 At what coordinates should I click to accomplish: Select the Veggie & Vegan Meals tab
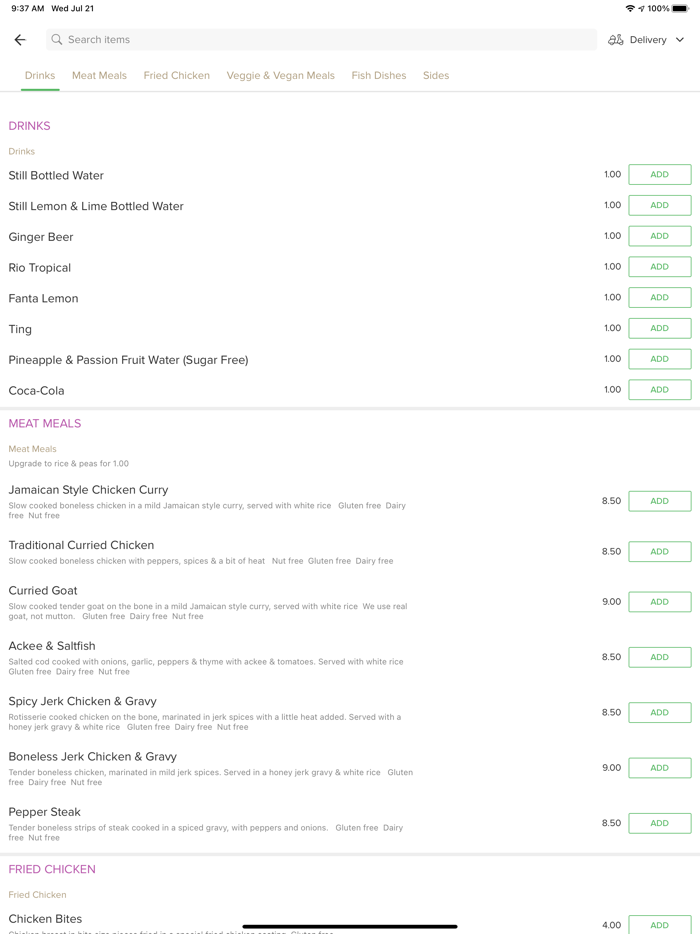[281, 76]
